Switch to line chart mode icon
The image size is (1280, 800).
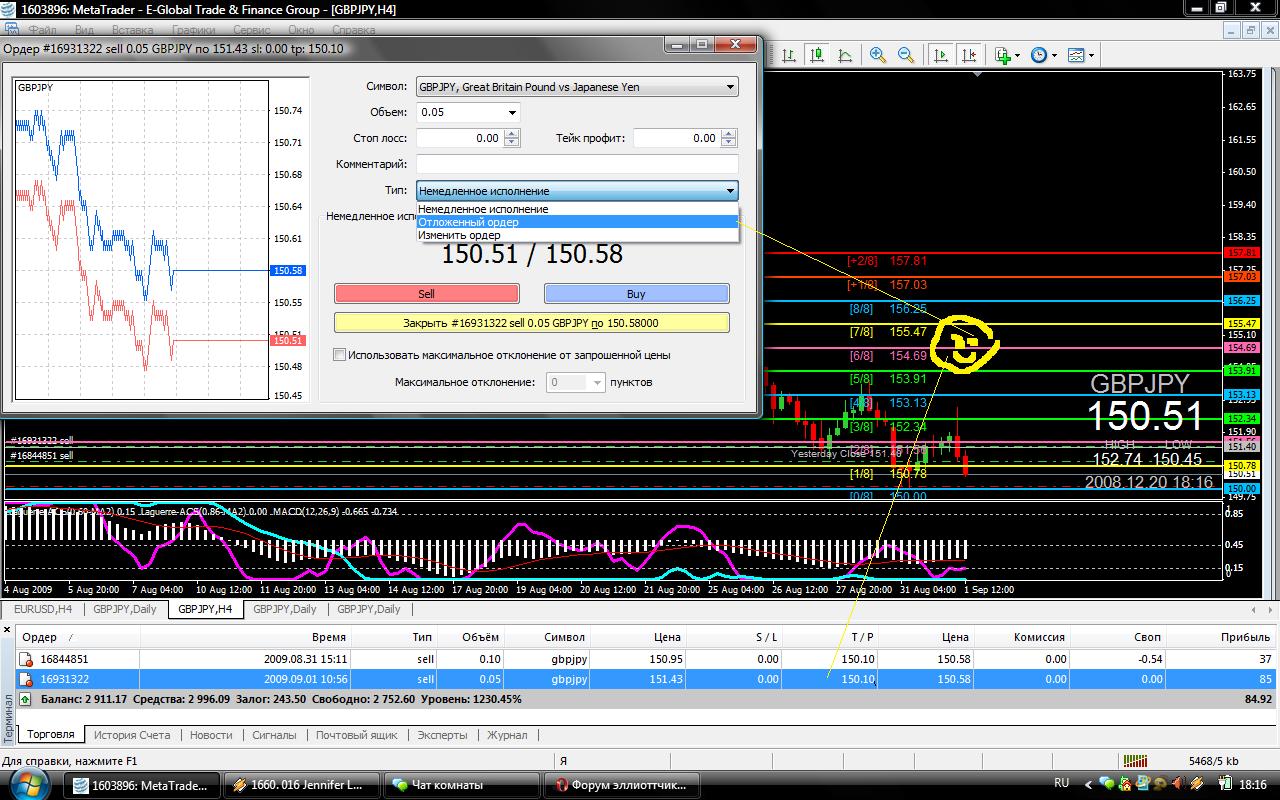pyautogui.click(x=845, y=55)
